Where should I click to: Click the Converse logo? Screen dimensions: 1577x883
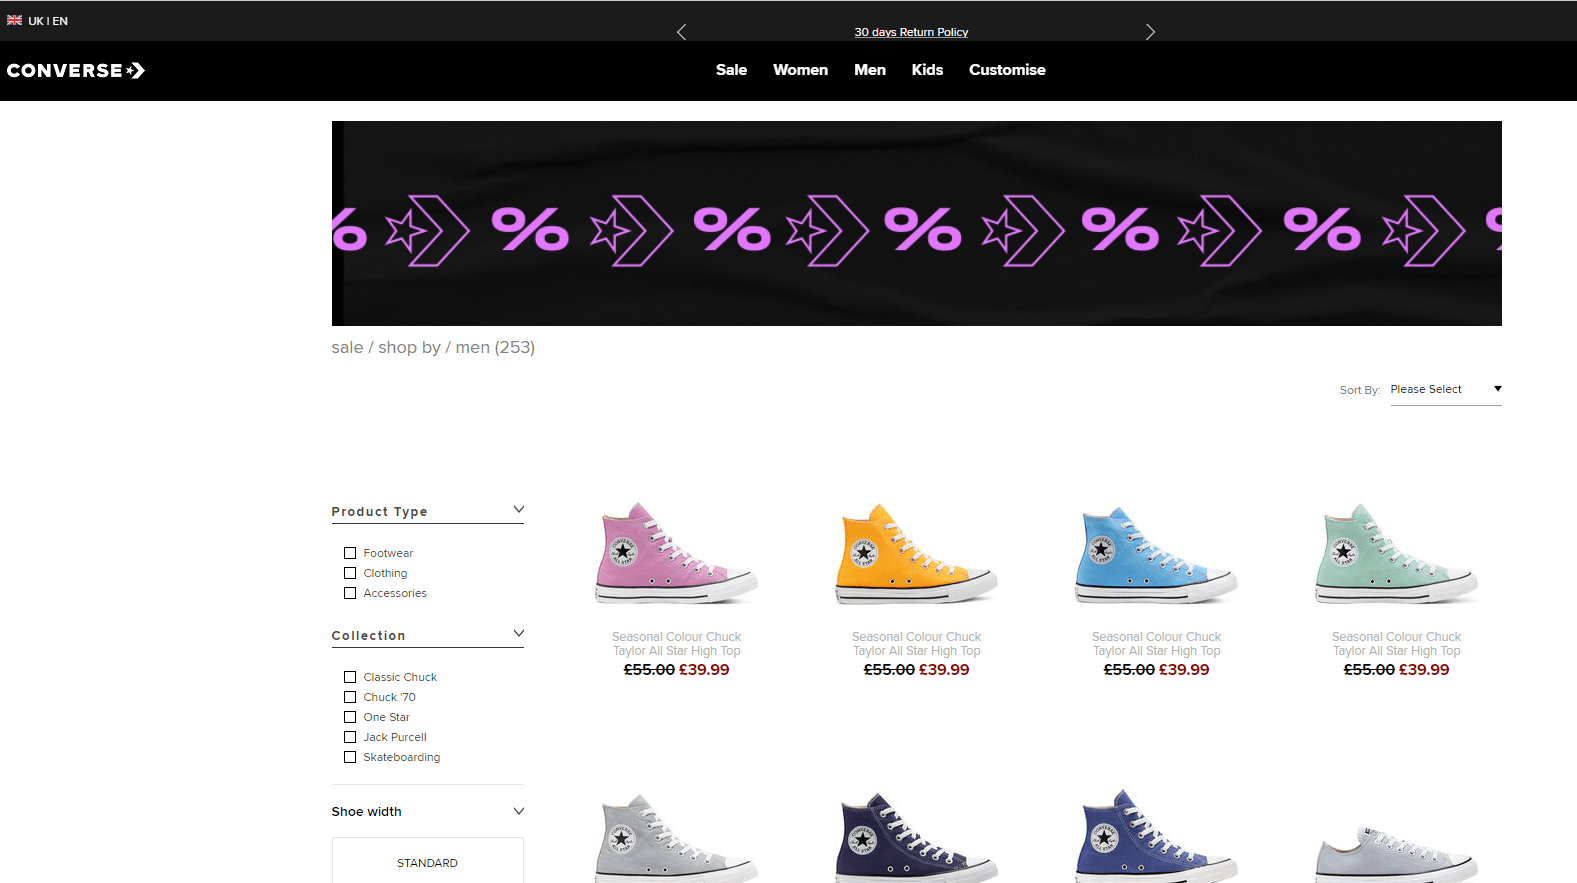[76, 70]
